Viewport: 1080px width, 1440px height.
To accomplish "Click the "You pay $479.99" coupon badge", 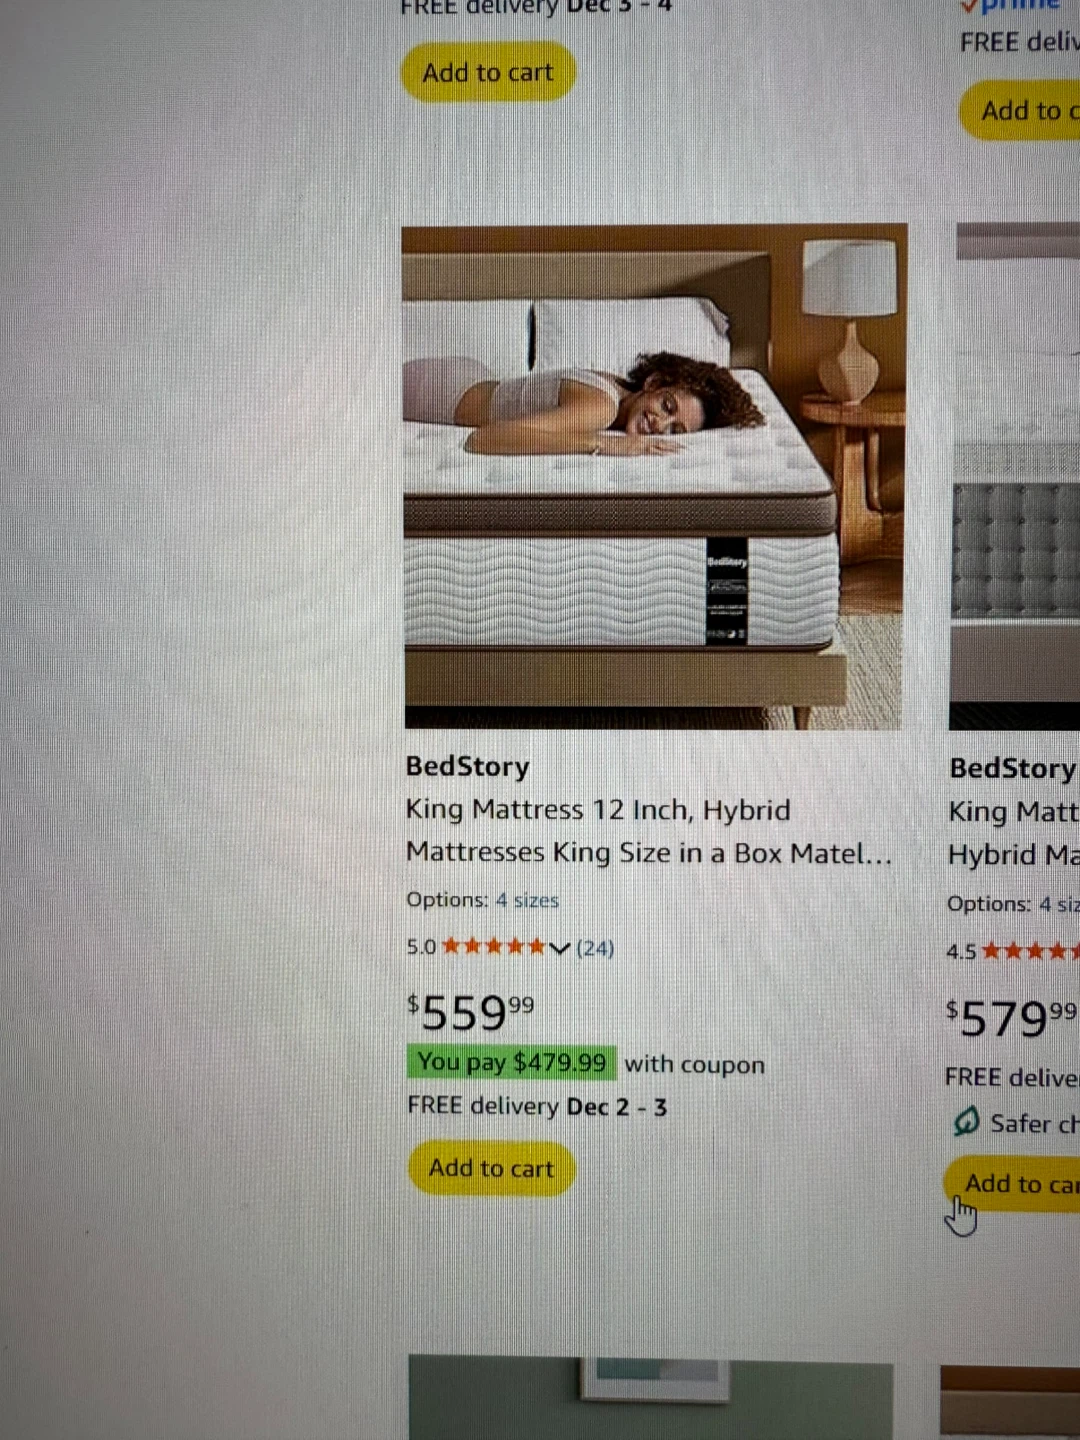I will [x=511, y=1062].
